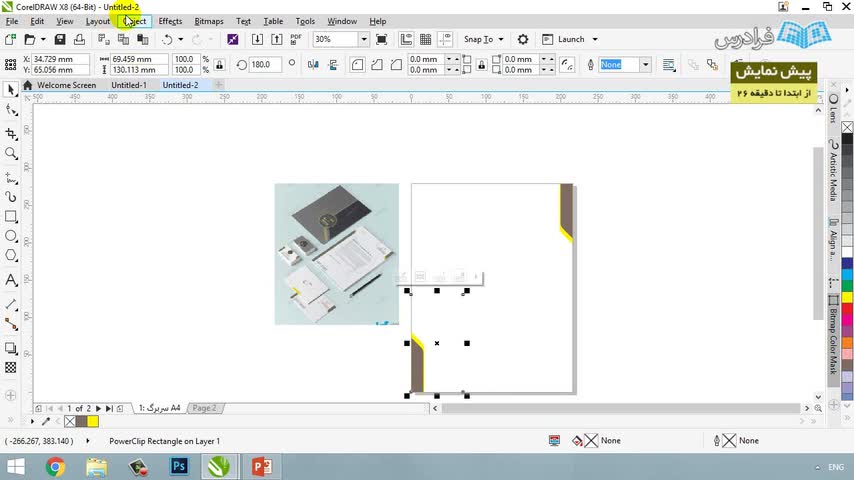Open the Options gear icon
Image resolution: width=854 pixels, height=480 pixels.
(x=523, y=39)
